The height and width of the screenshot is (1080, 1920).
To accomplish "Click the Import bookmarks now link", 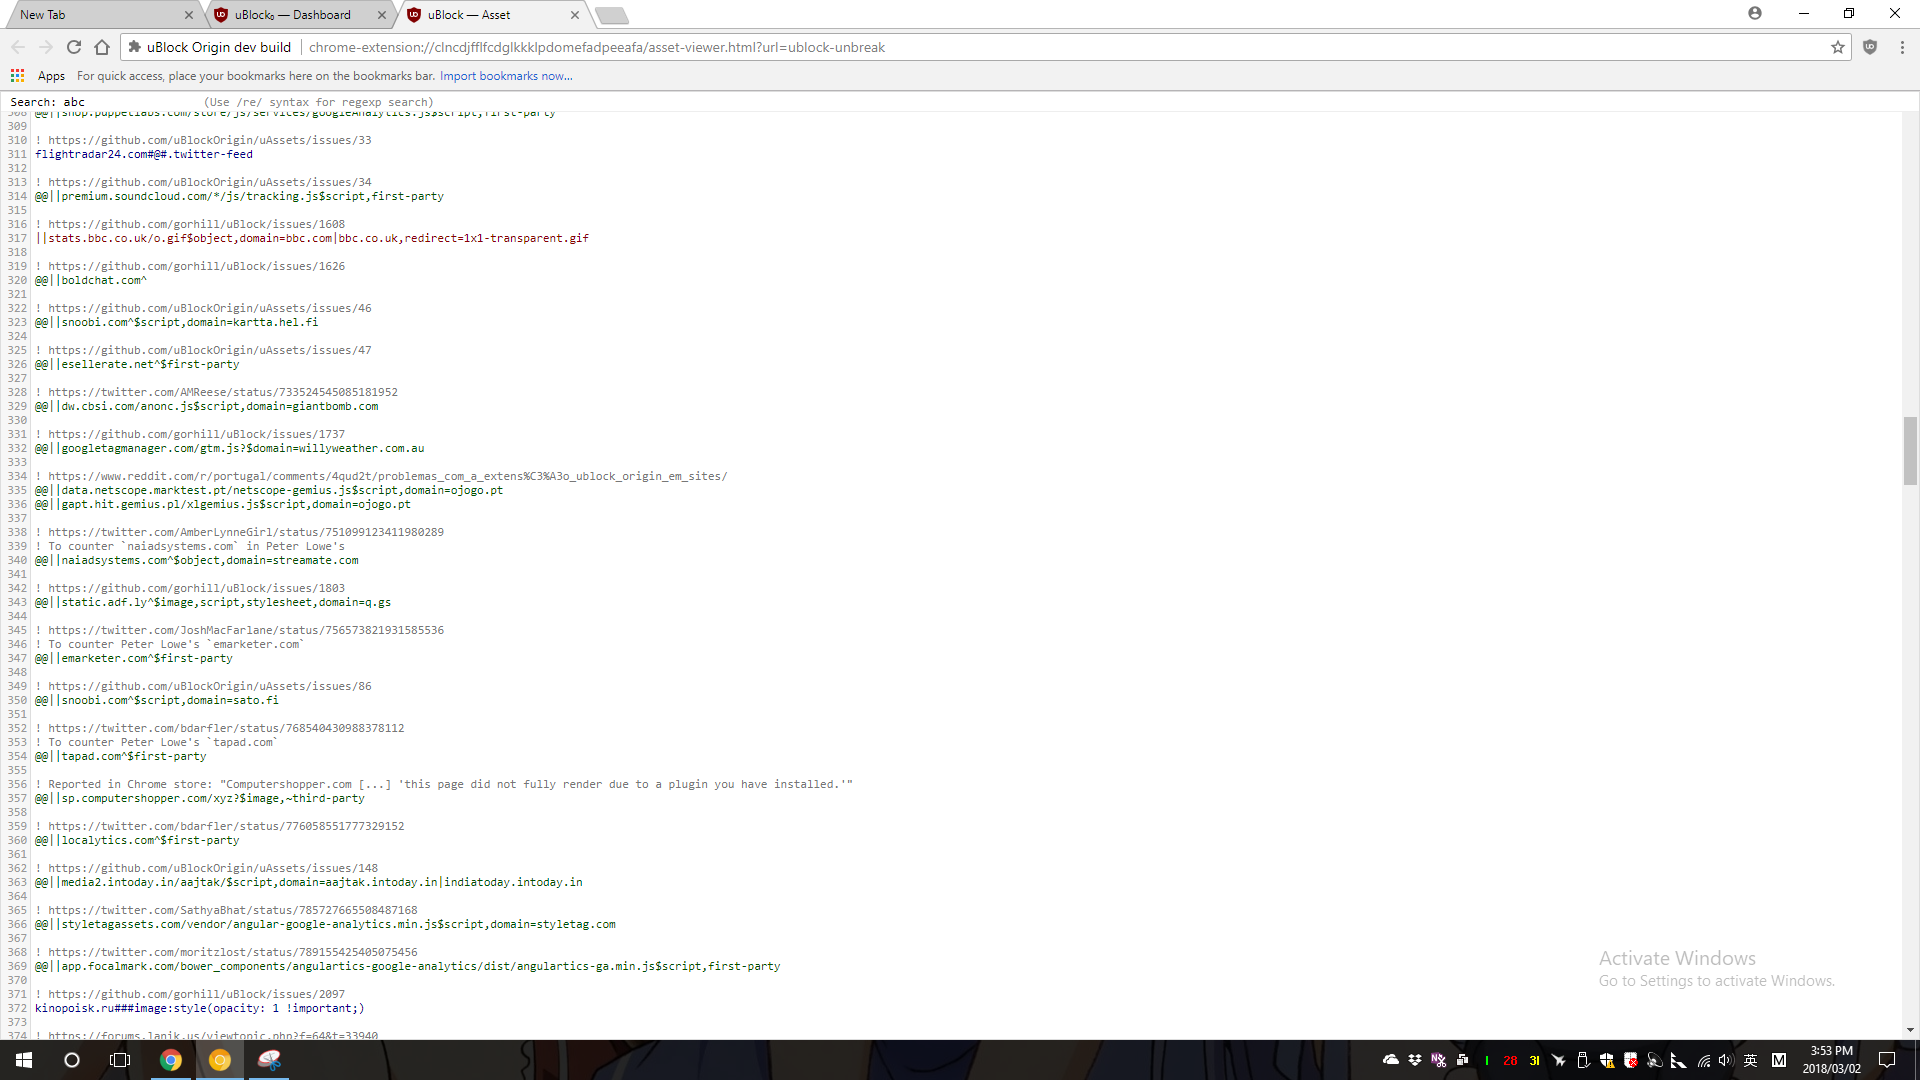I will pos(506,75).
